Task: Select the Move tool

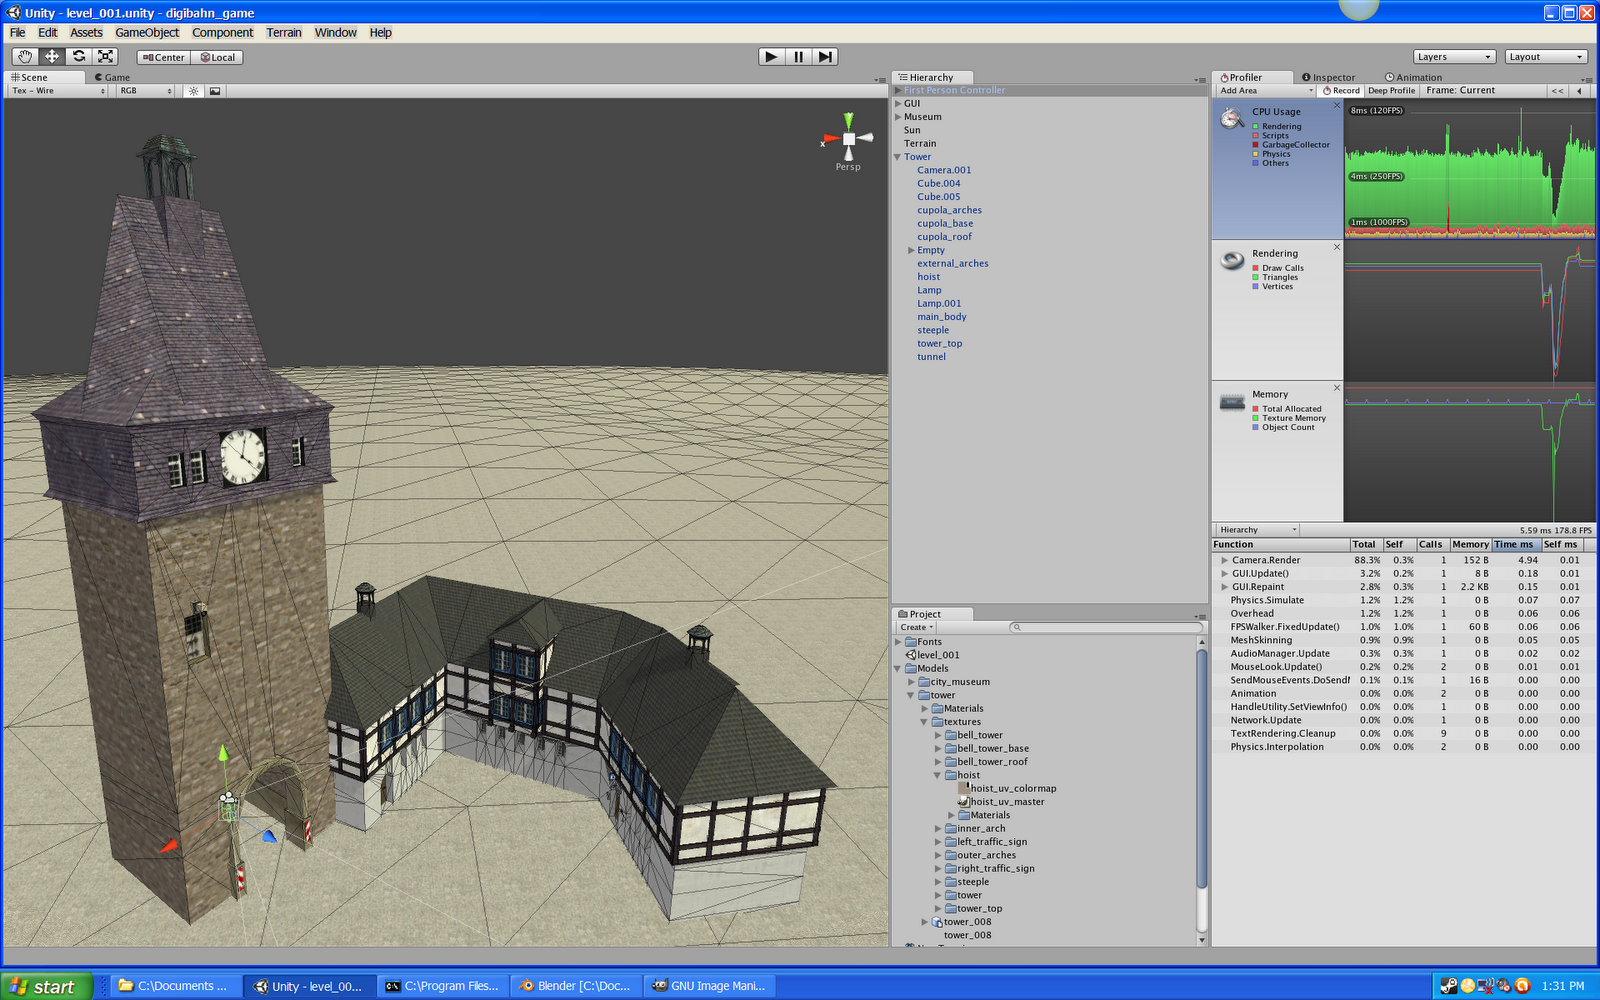Action: tap(52, 57)
